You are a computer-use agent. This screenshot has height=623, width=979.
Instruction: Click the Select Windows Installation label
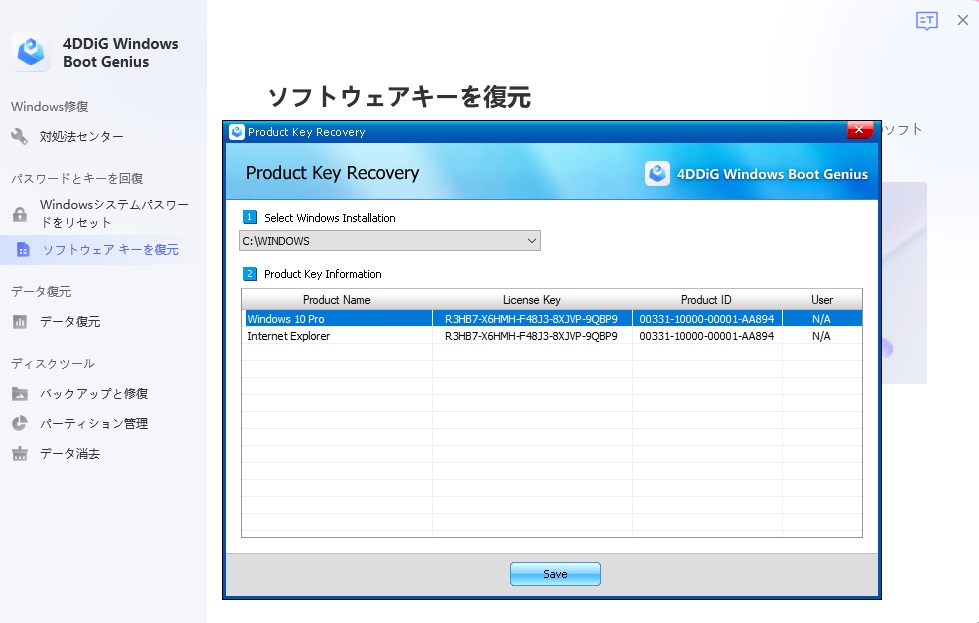pos(330,218)
